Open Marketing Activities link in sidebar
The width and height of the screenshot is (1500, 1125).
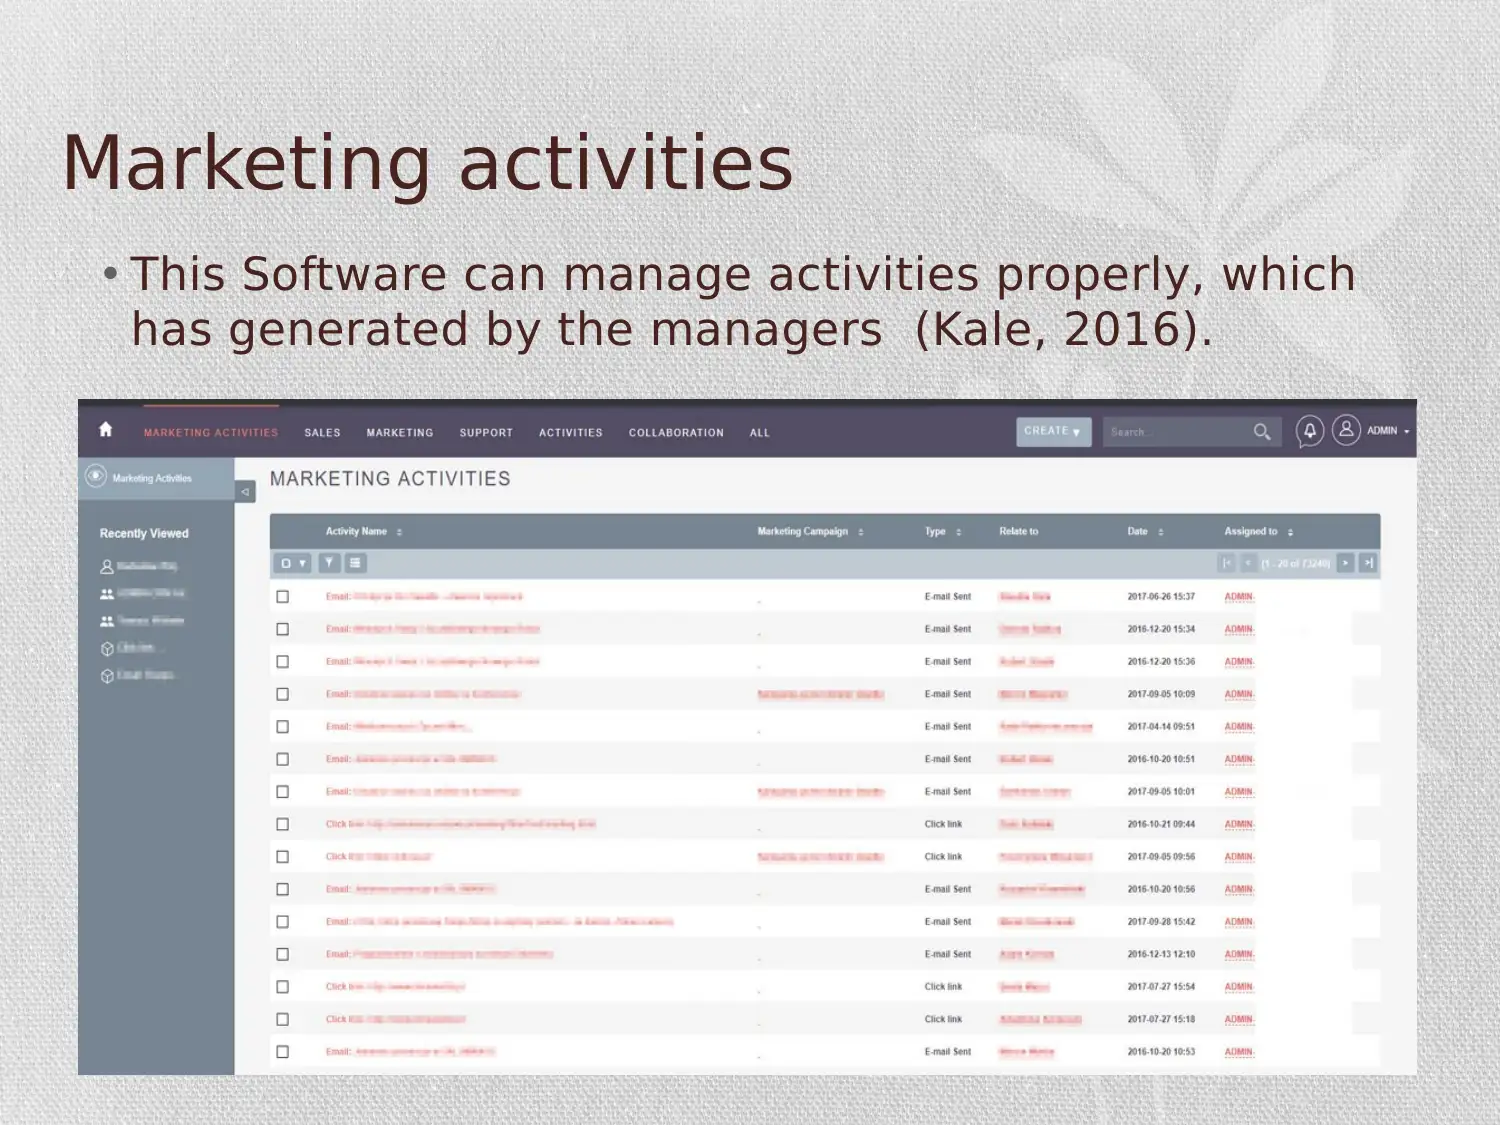(x=152, y=479)
